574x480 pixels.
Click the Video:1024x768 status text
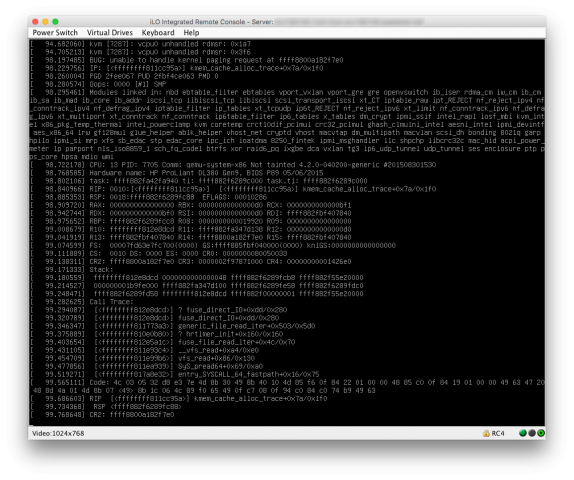58,434
